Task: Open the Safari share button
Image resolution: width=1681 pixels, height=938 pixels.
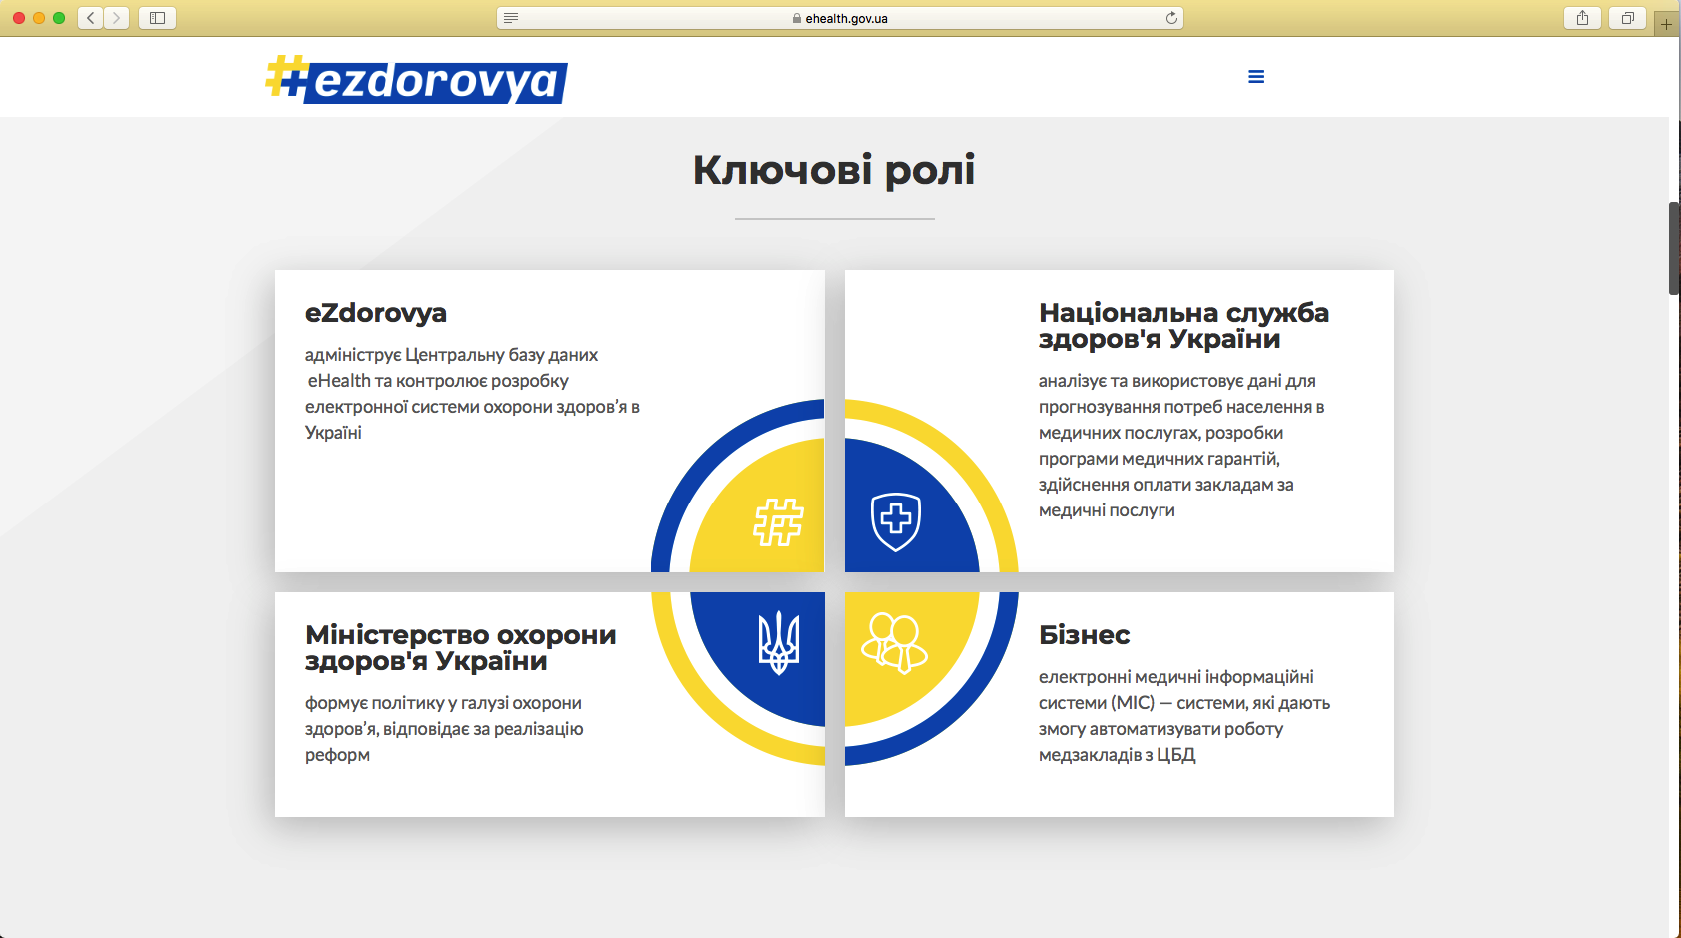Action: [x=1582, y=18]
